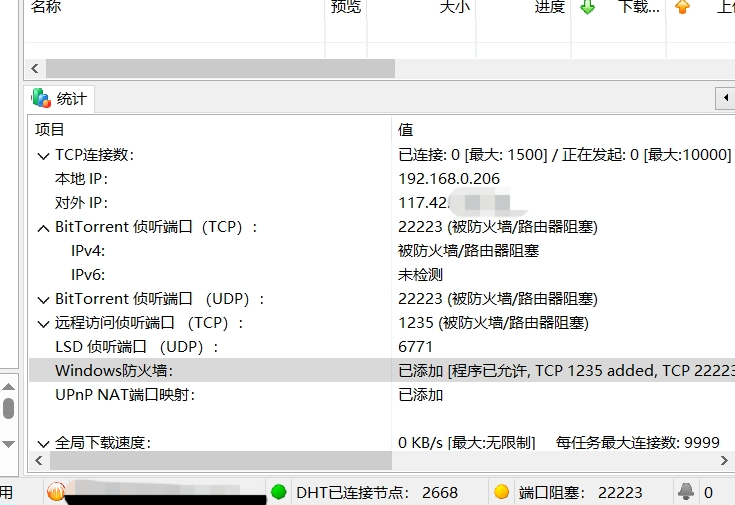Expand the 远程访问侦听端口 (TCP) row
This screenshot has width=735, height=505.
click(43, 324)
